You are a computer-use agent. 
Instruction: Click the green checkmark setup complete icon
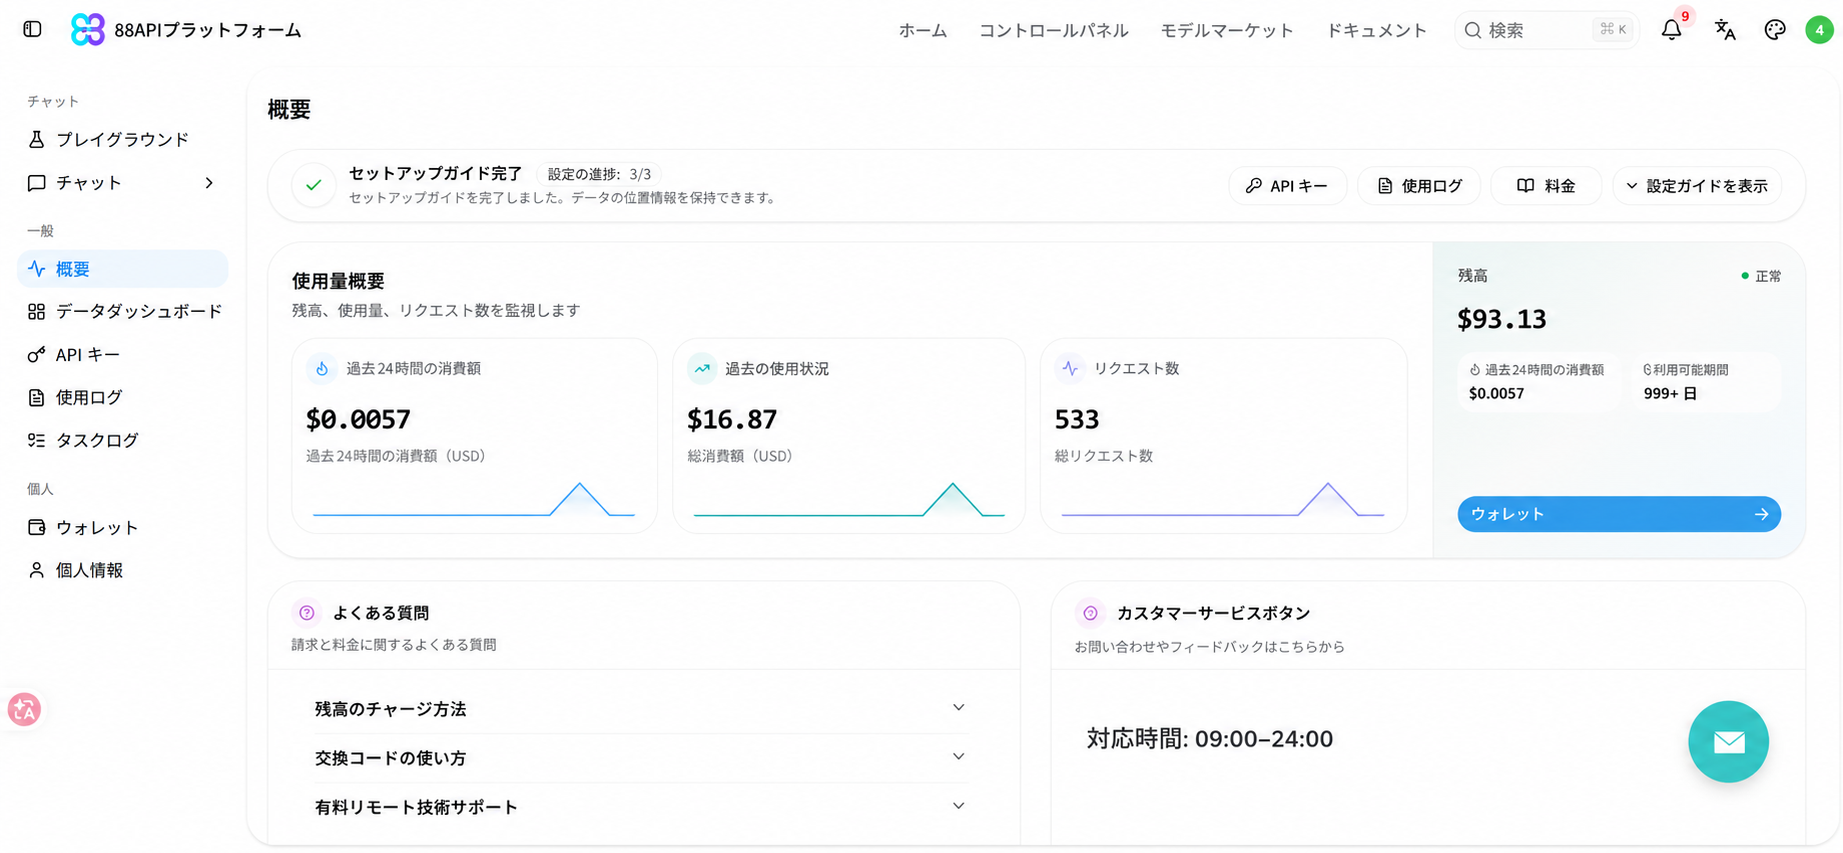(314, 185)
